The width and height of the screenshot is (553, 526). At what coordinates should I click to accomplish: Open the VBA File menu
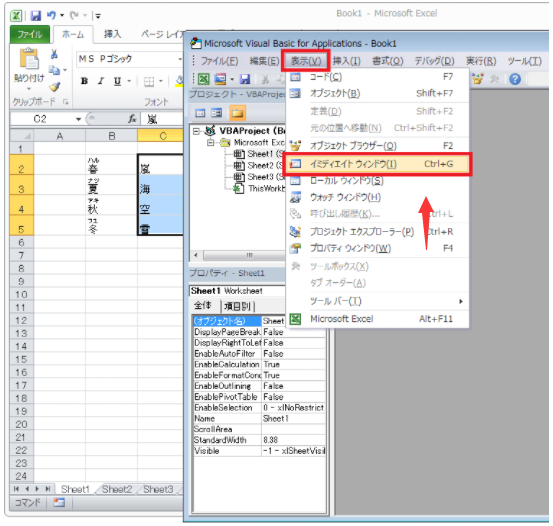point(219,61)
